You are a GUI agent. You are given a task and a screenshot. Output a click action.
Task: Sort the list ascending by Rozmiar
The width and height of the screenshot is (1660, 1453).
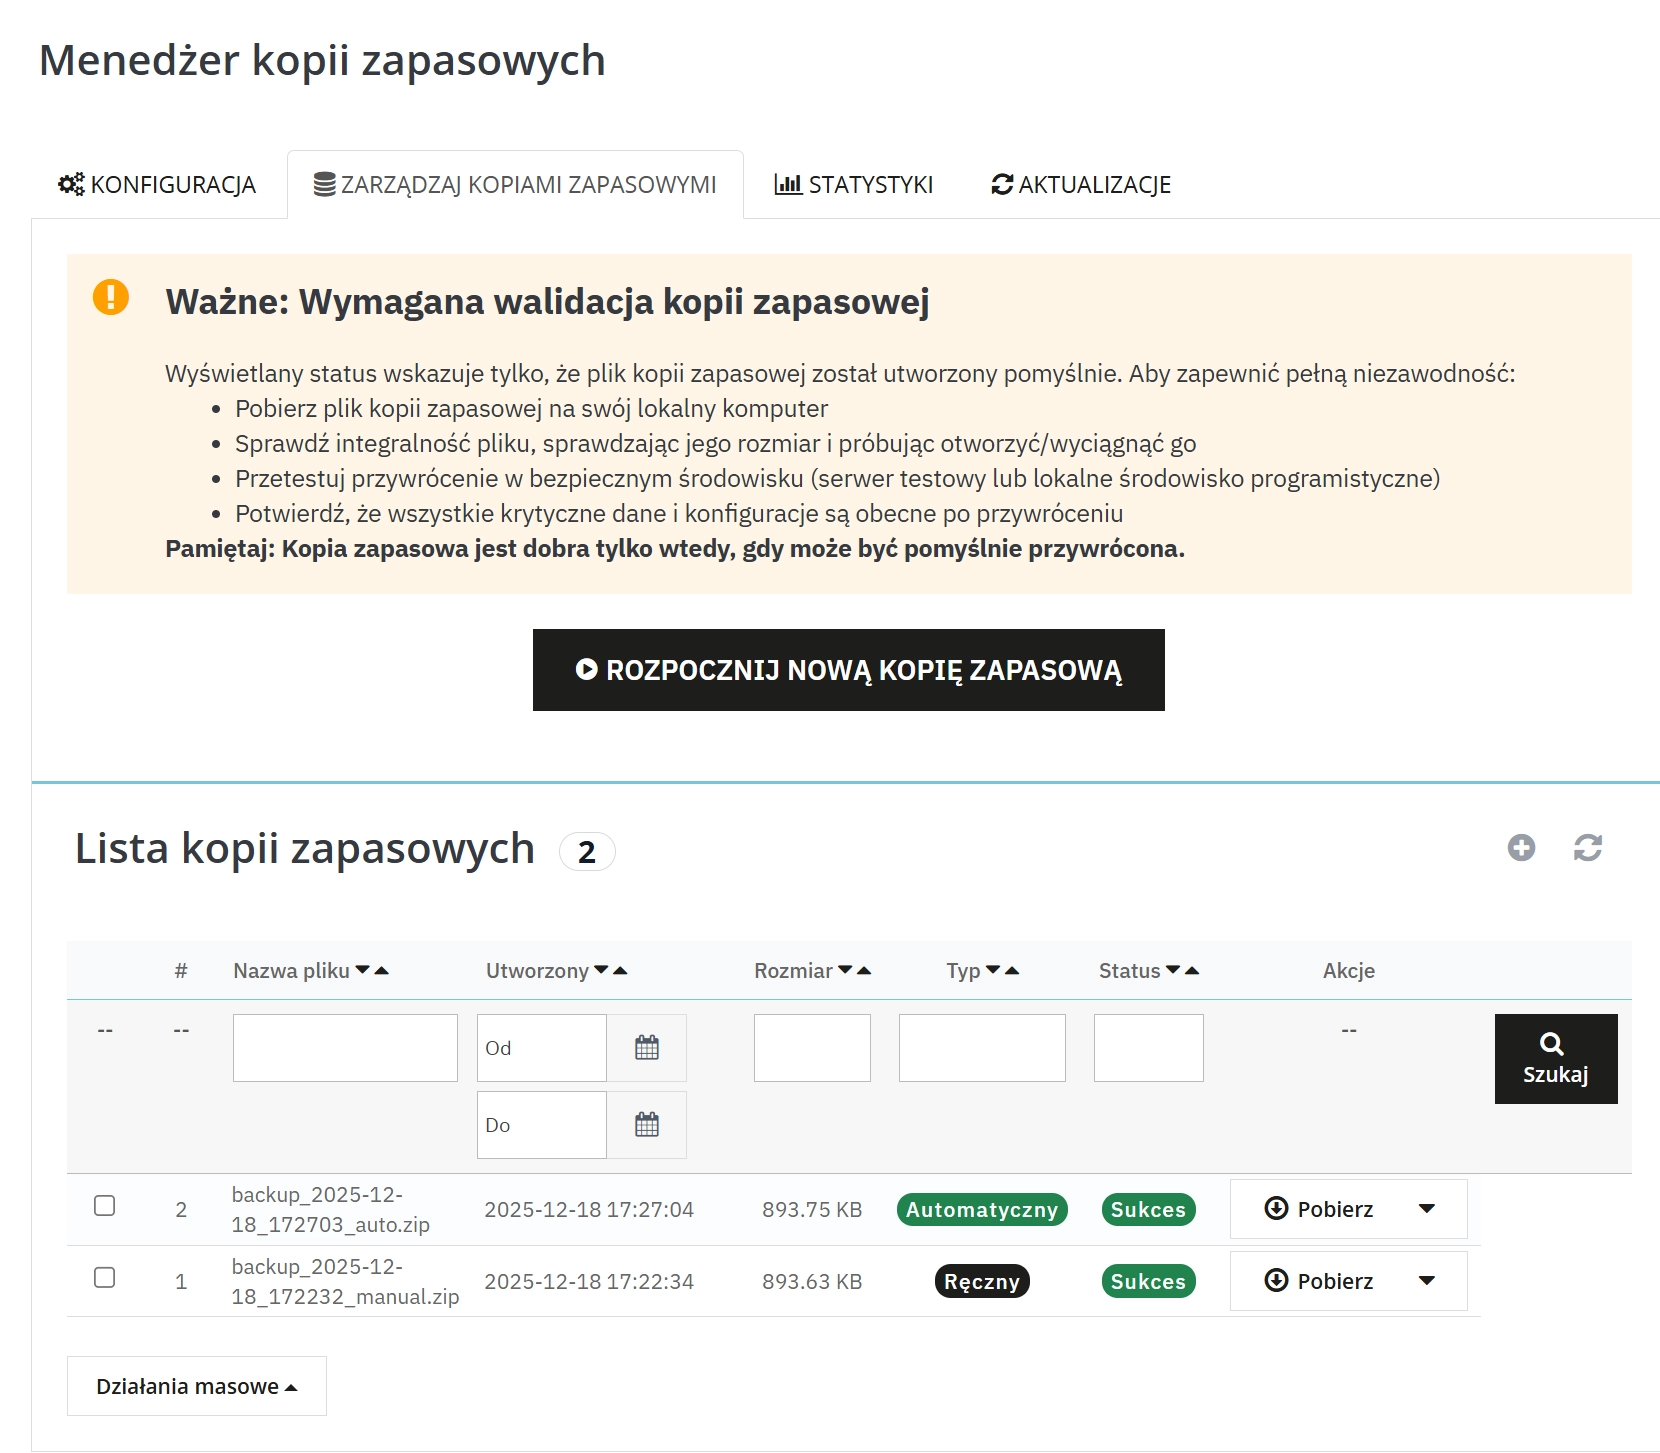[866, 969]
